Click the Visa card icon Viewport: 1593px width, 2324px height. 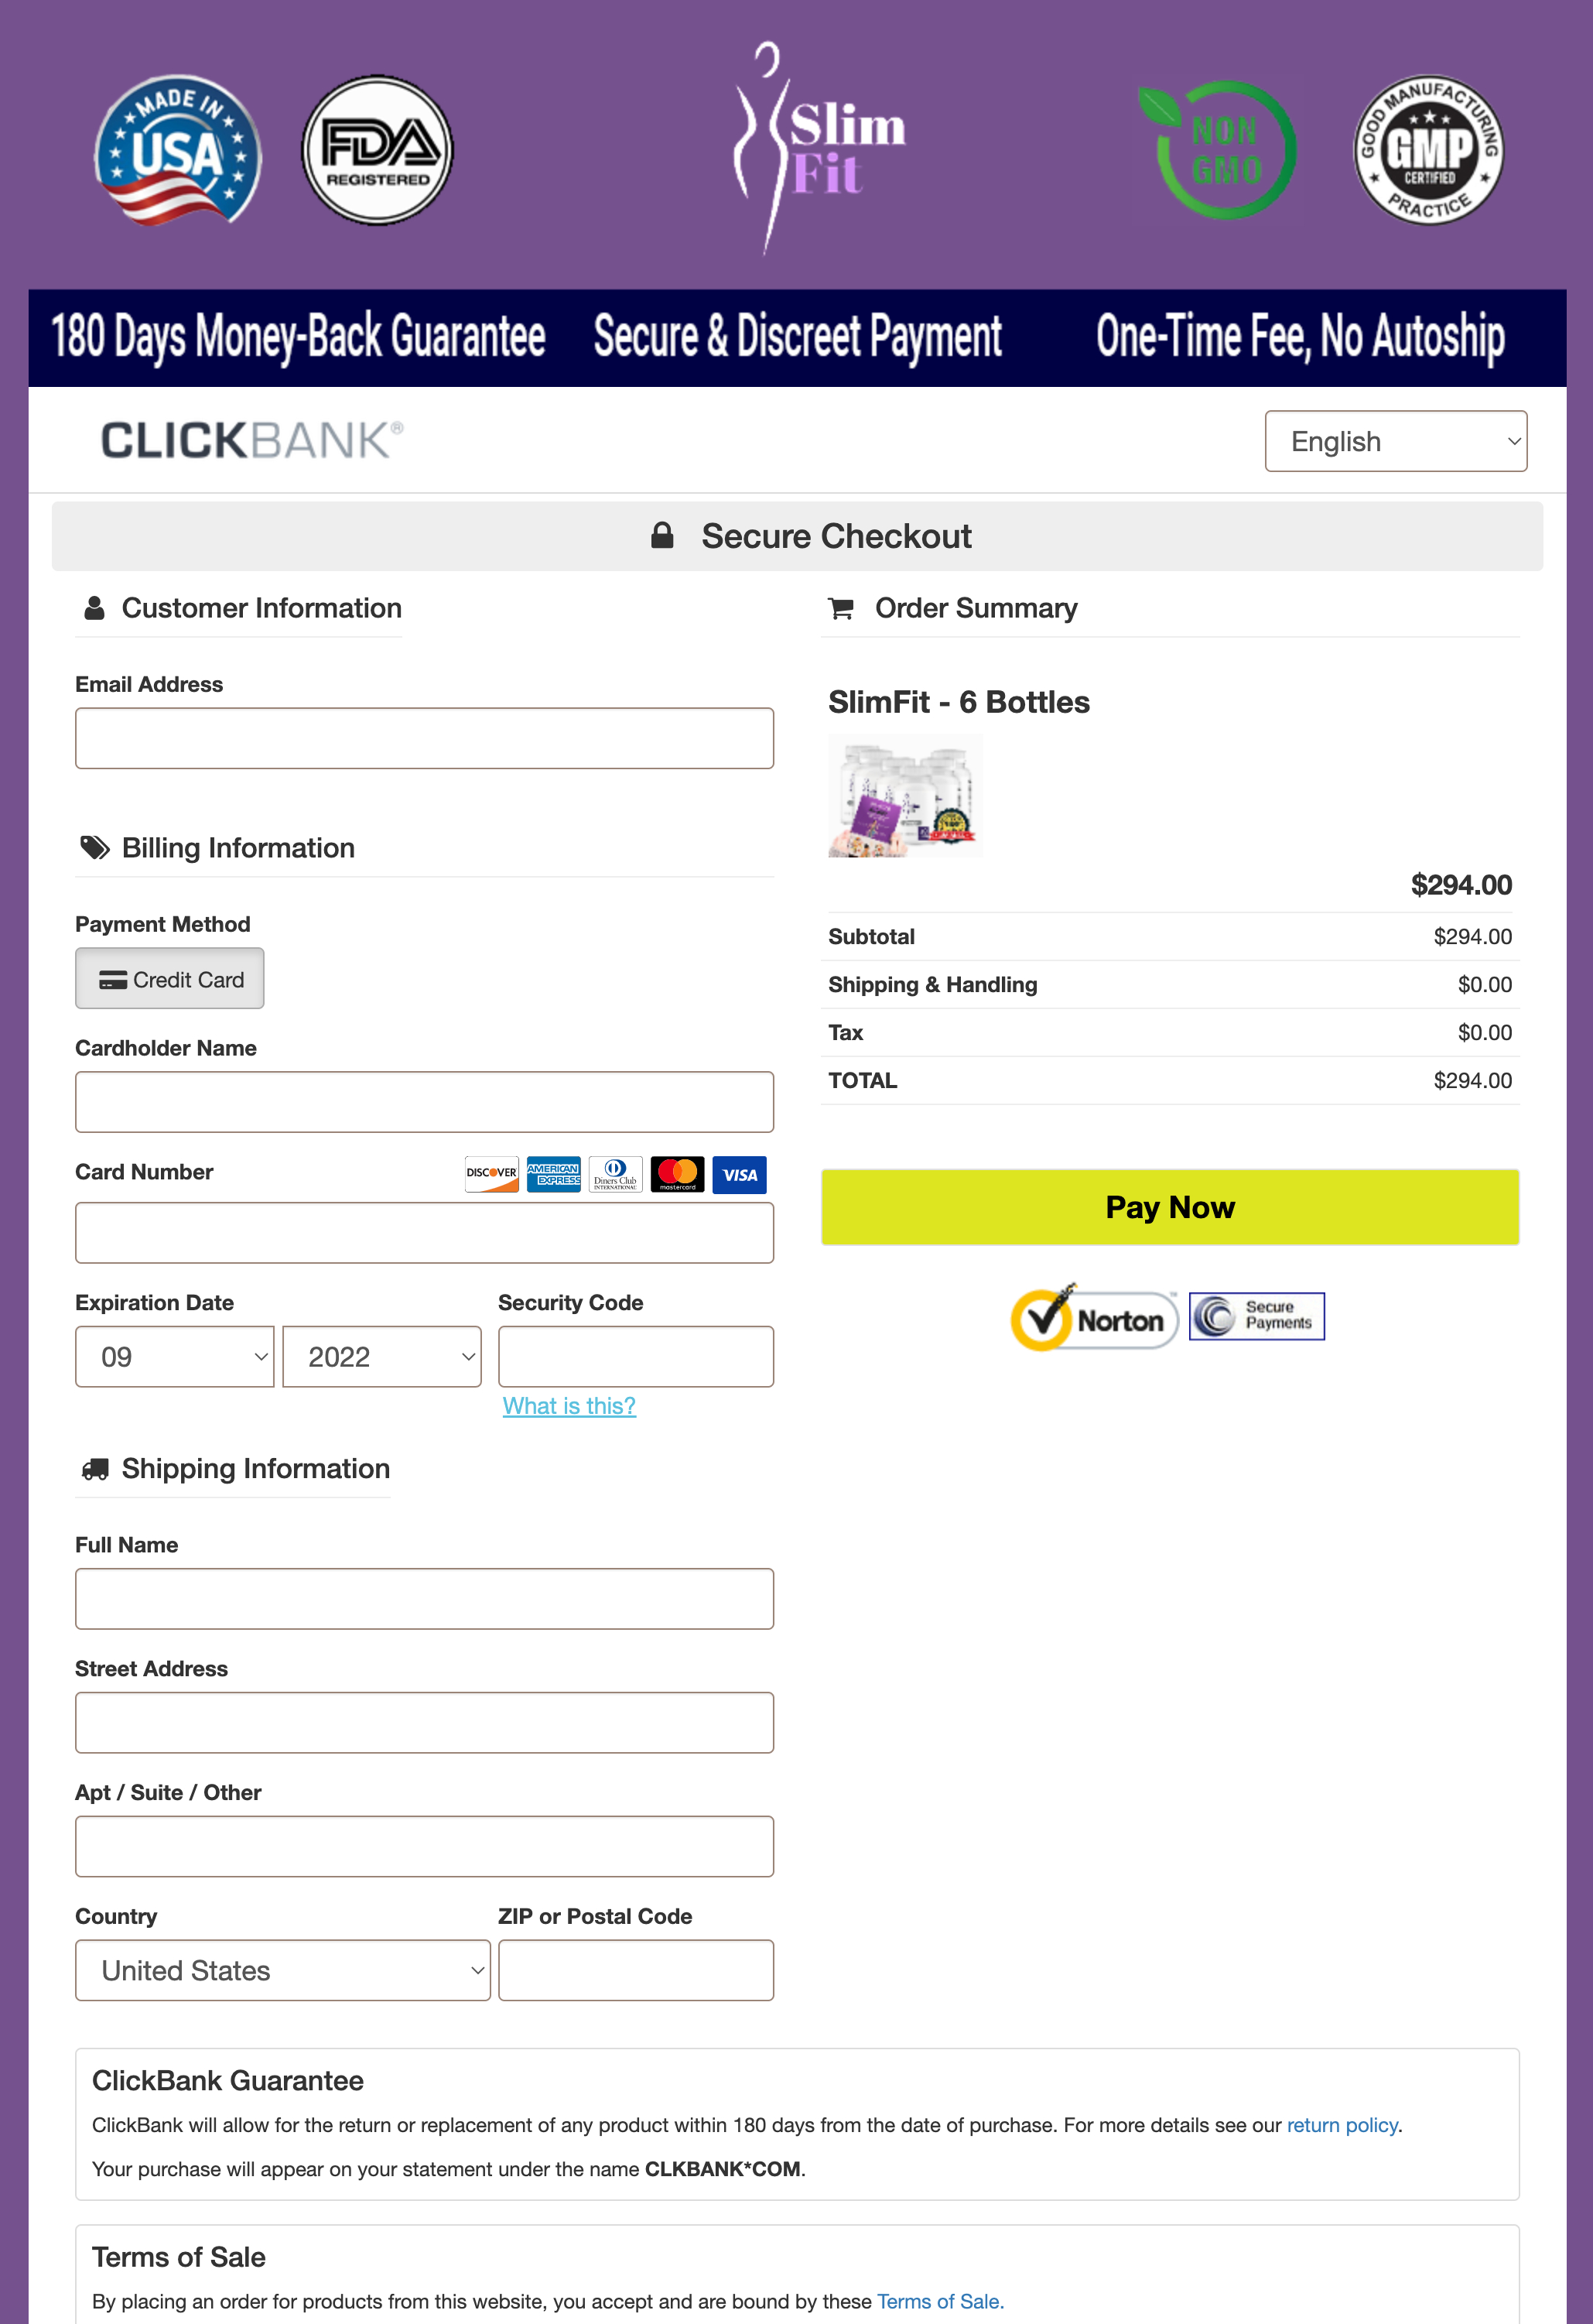[739, 1175]
